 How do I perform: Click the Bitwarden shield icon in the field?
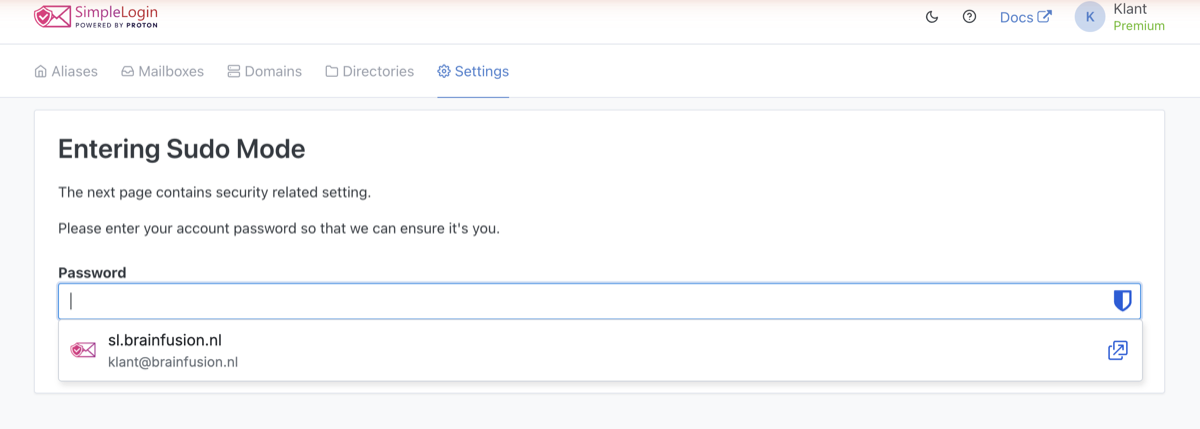coord(1122,301)
